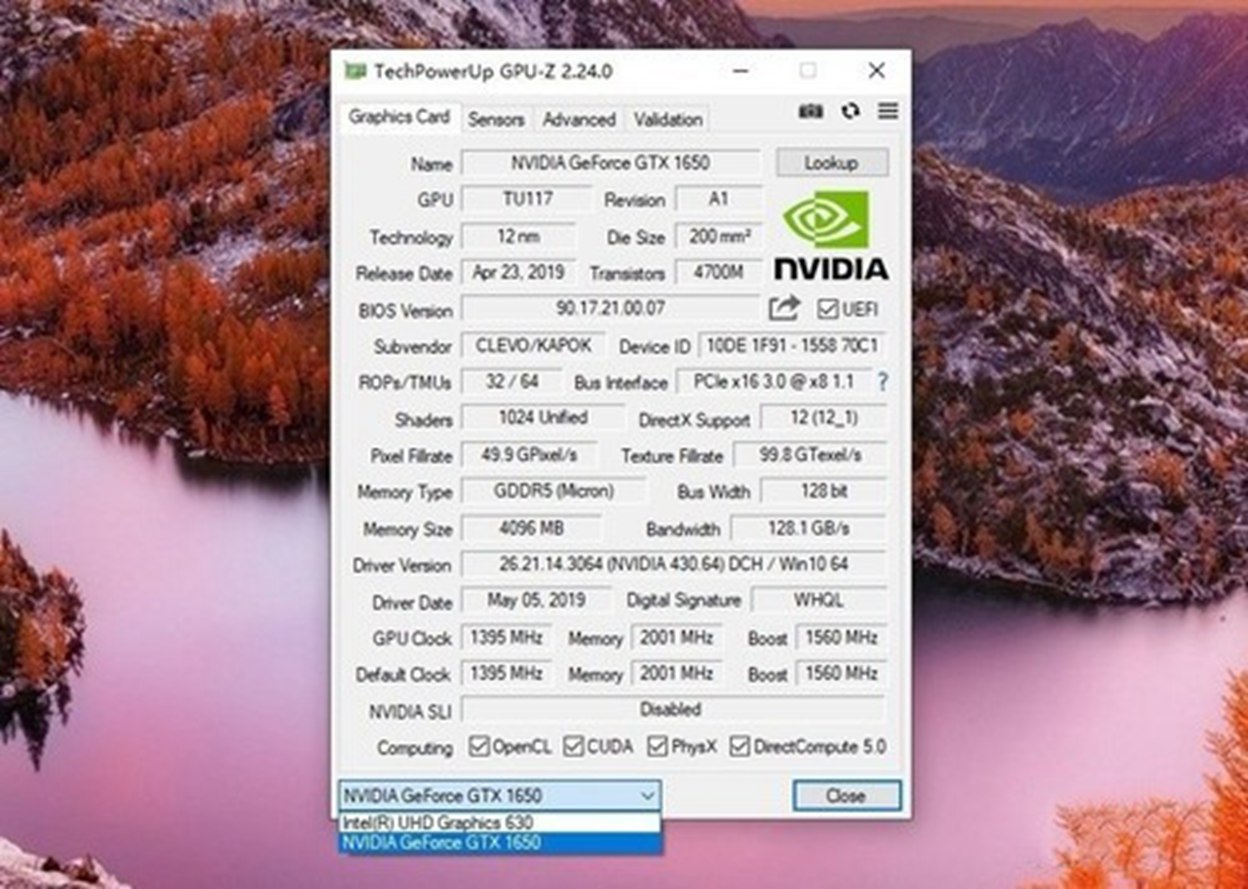Click the Driver Version 26.21.14.3064 value

(x=674, y=564)
